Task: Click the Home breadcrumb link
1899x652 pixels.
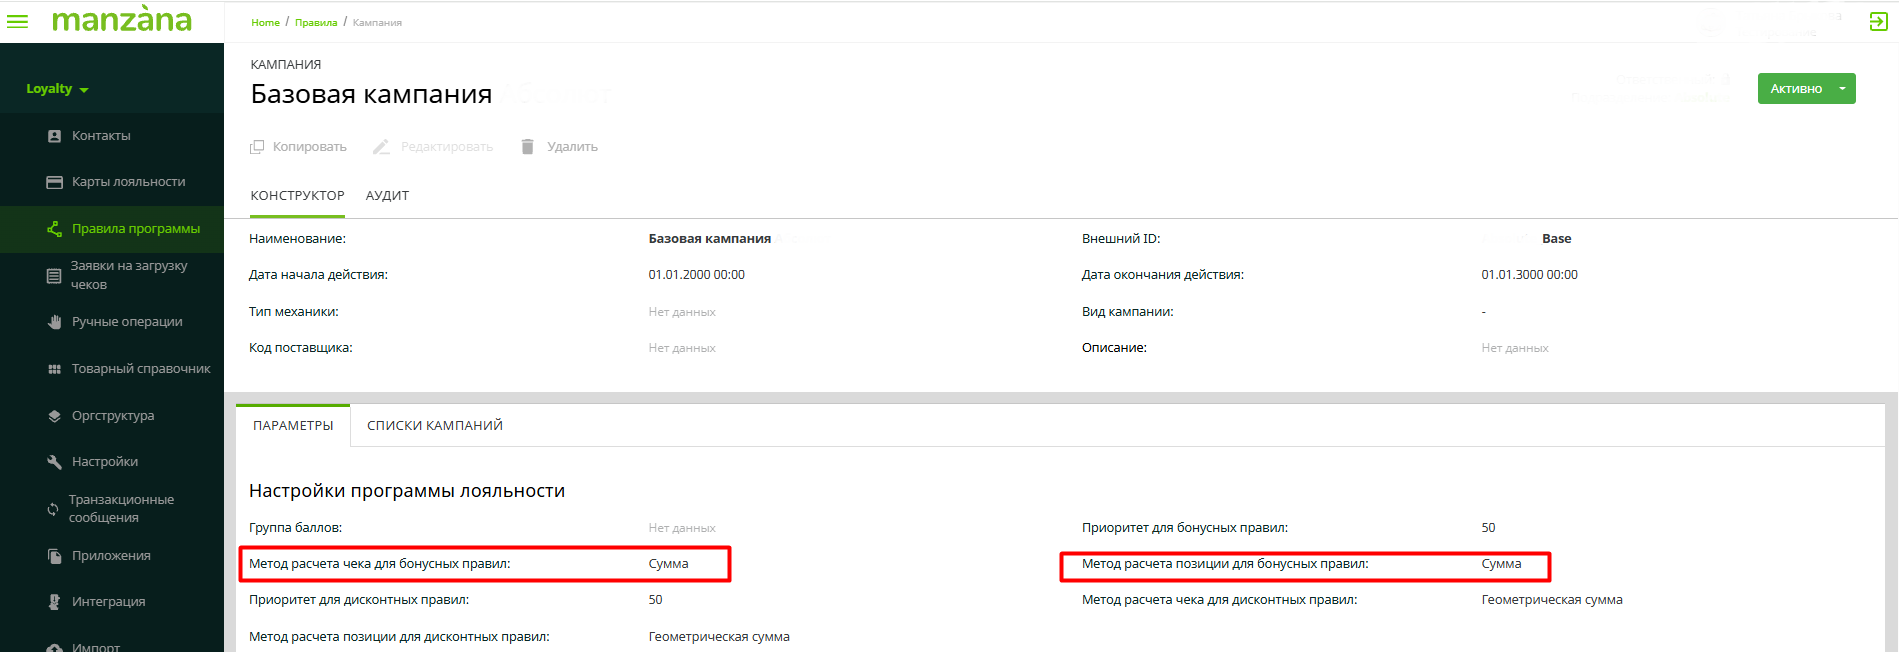Action: click(x=265, y=23)
